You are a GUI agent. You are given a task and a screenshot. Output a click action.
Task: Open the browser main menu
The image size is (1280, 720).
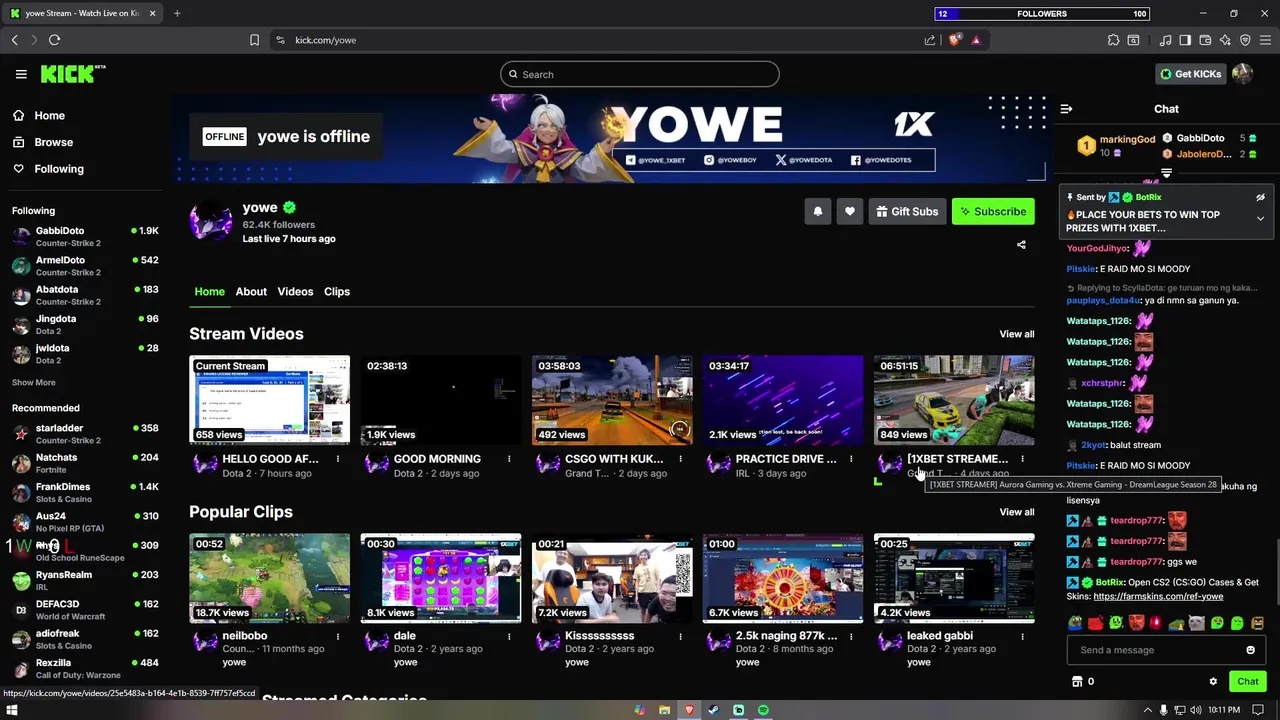[1265, 40]
